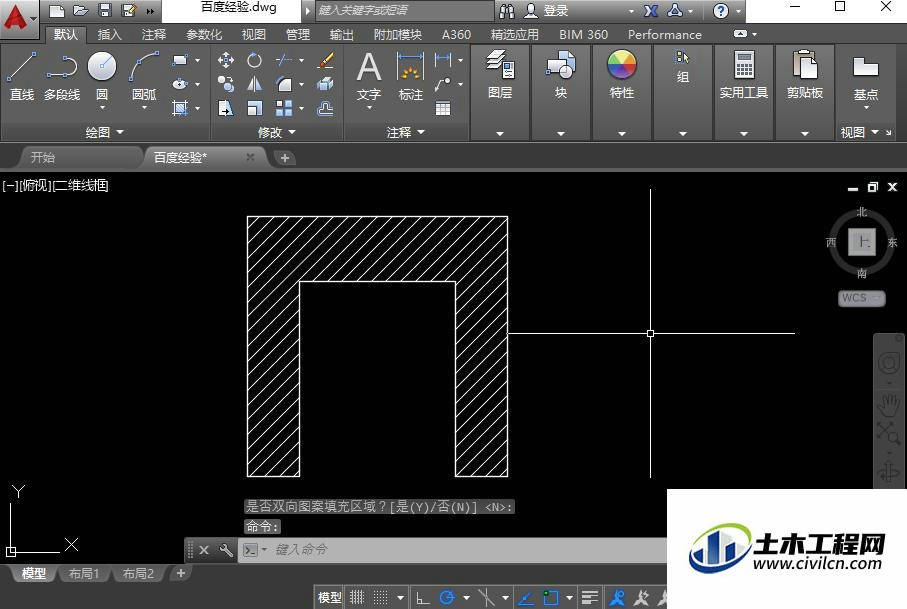Insert a Table via table icon
This screenshot has height=609, width=907.
443,108
